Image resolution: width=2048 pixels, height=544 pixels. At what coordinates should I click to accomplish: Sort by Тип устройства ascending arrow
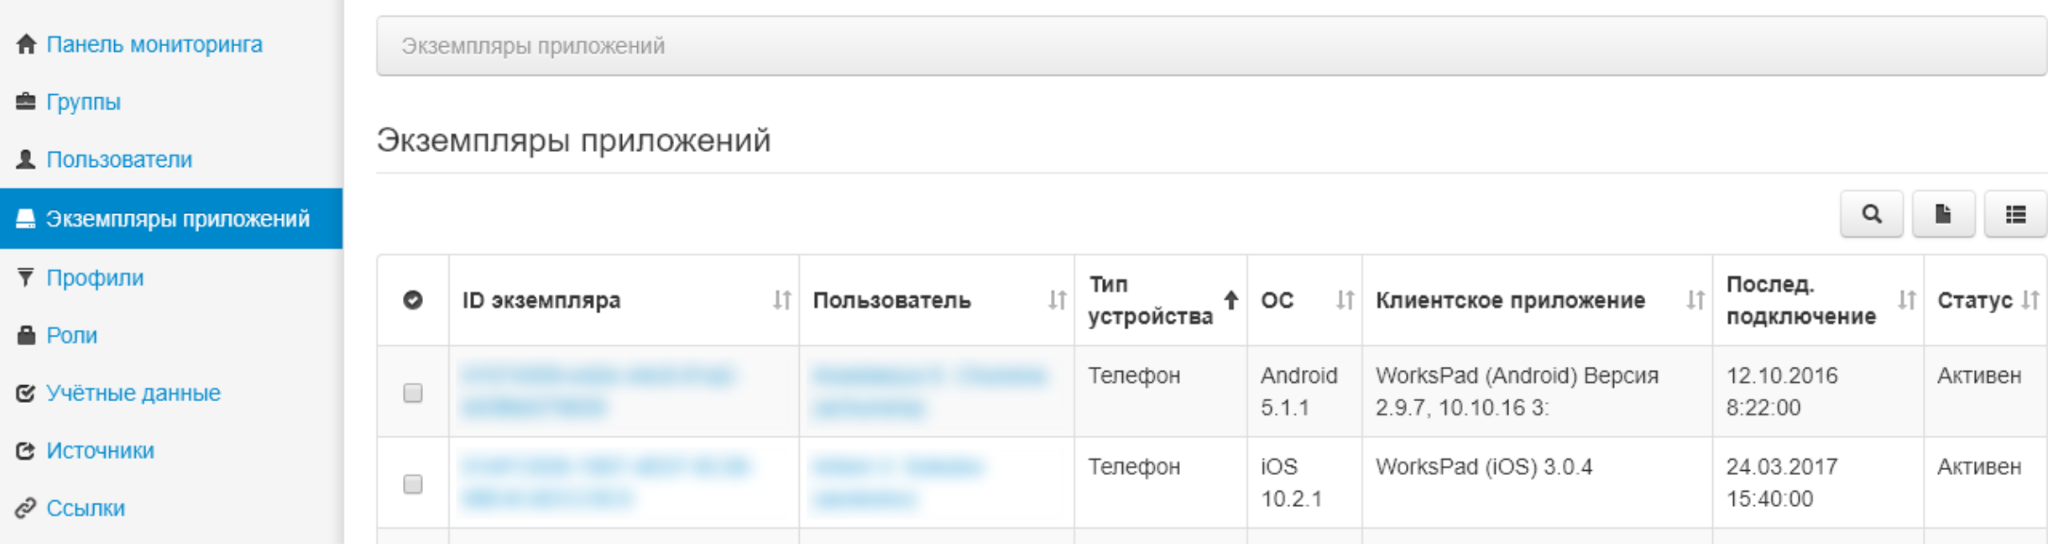(1231, 300)
